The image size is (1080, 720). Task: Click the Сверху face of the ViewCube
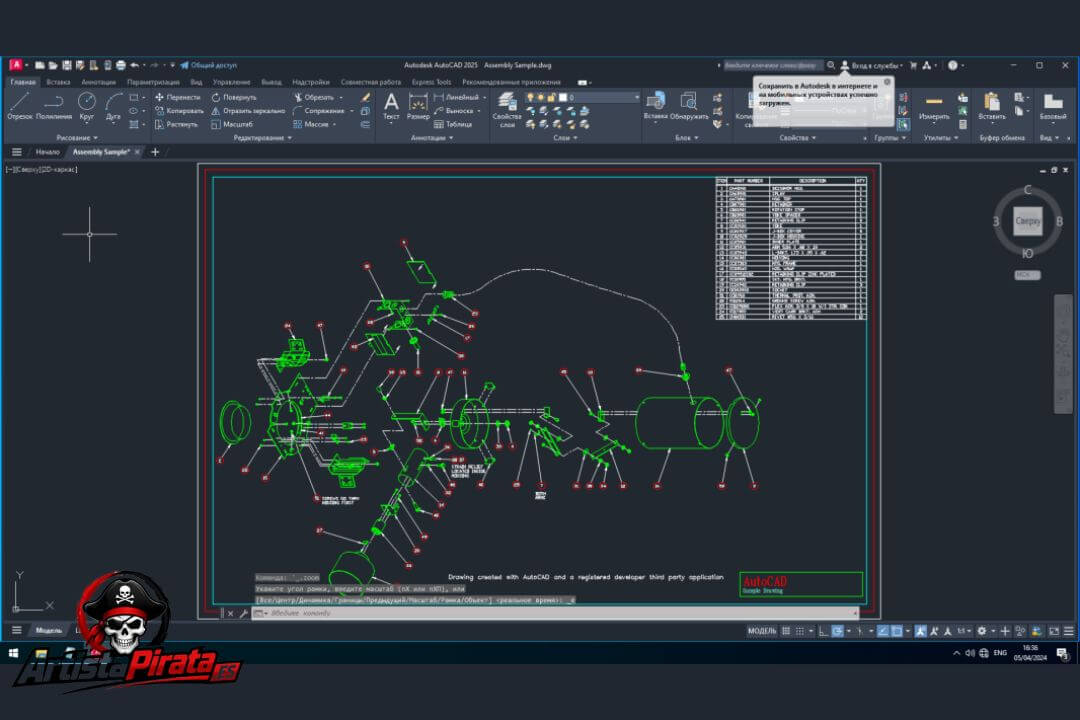[1027, 221]
